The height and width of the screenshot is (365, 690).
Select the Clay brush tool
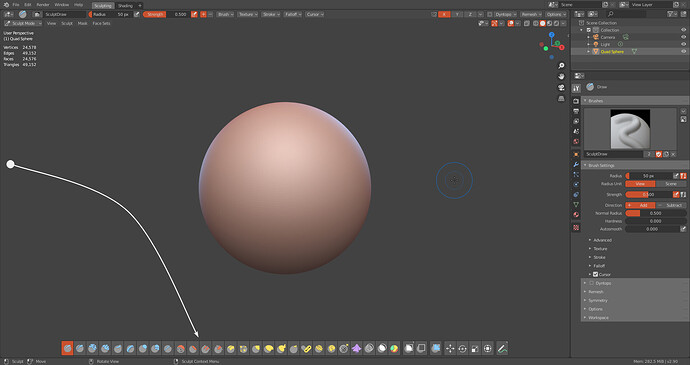[x=92, y=348]
